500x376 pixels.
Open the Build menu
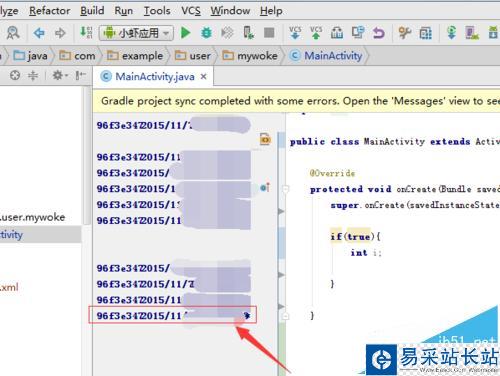pos(92,11)
